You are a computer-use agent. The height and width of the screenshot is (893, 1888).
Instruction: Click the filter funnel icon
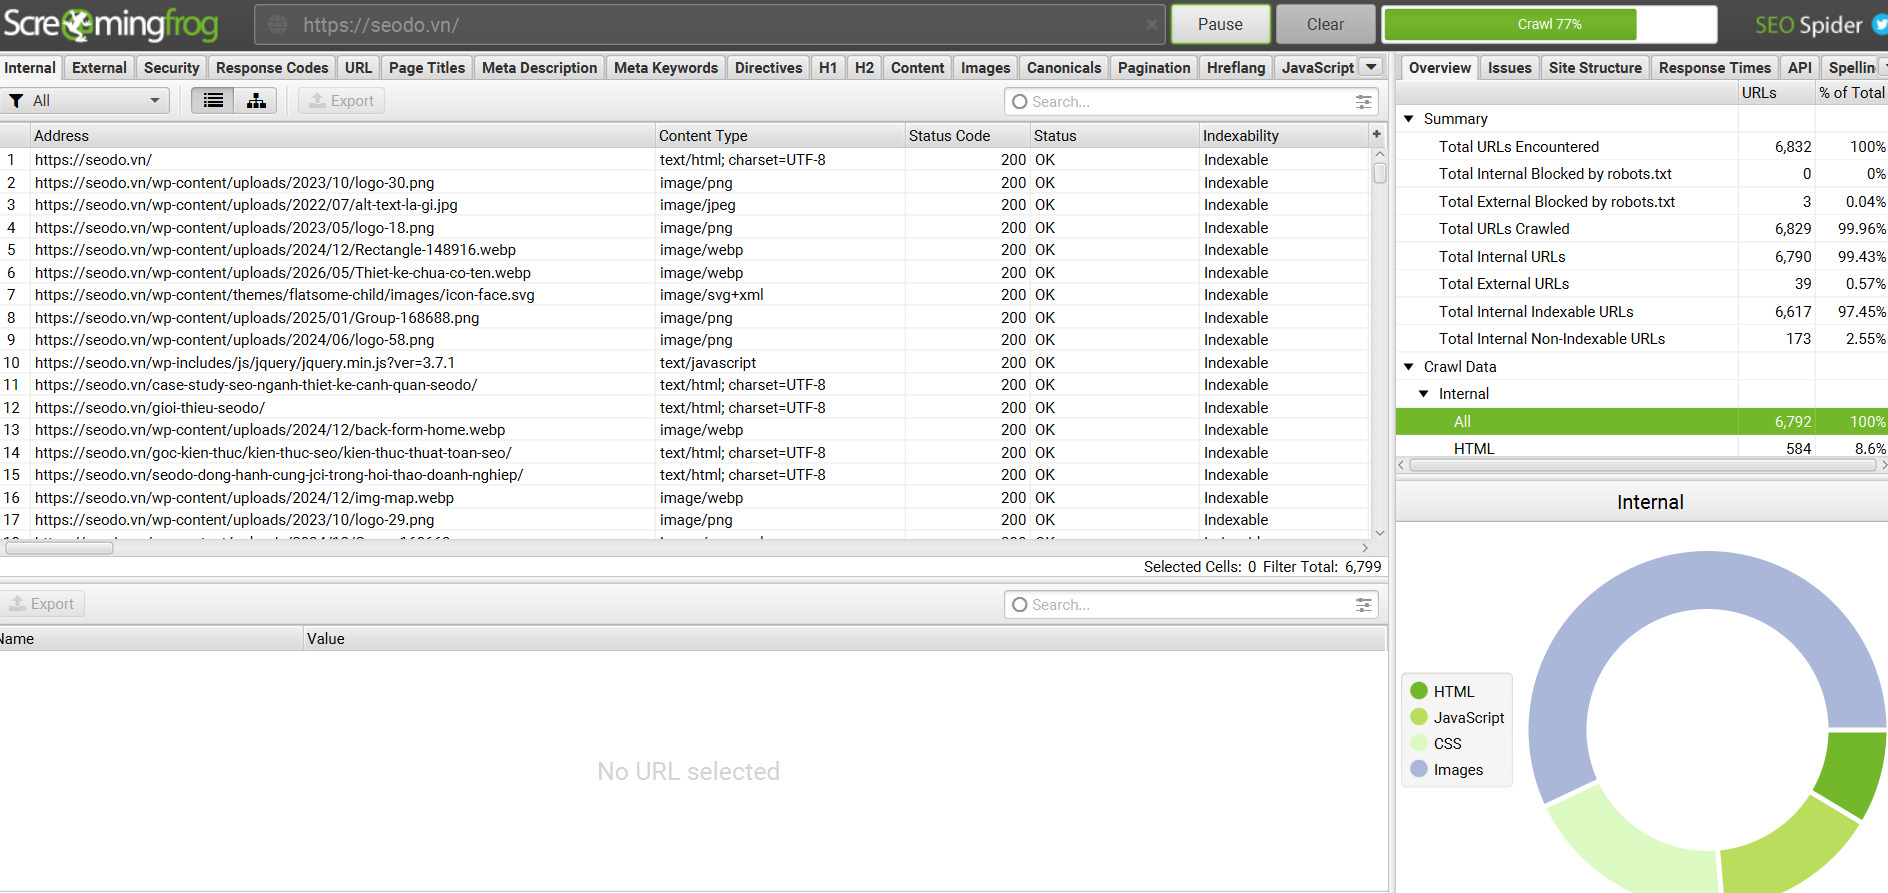[x=16, y=101]
